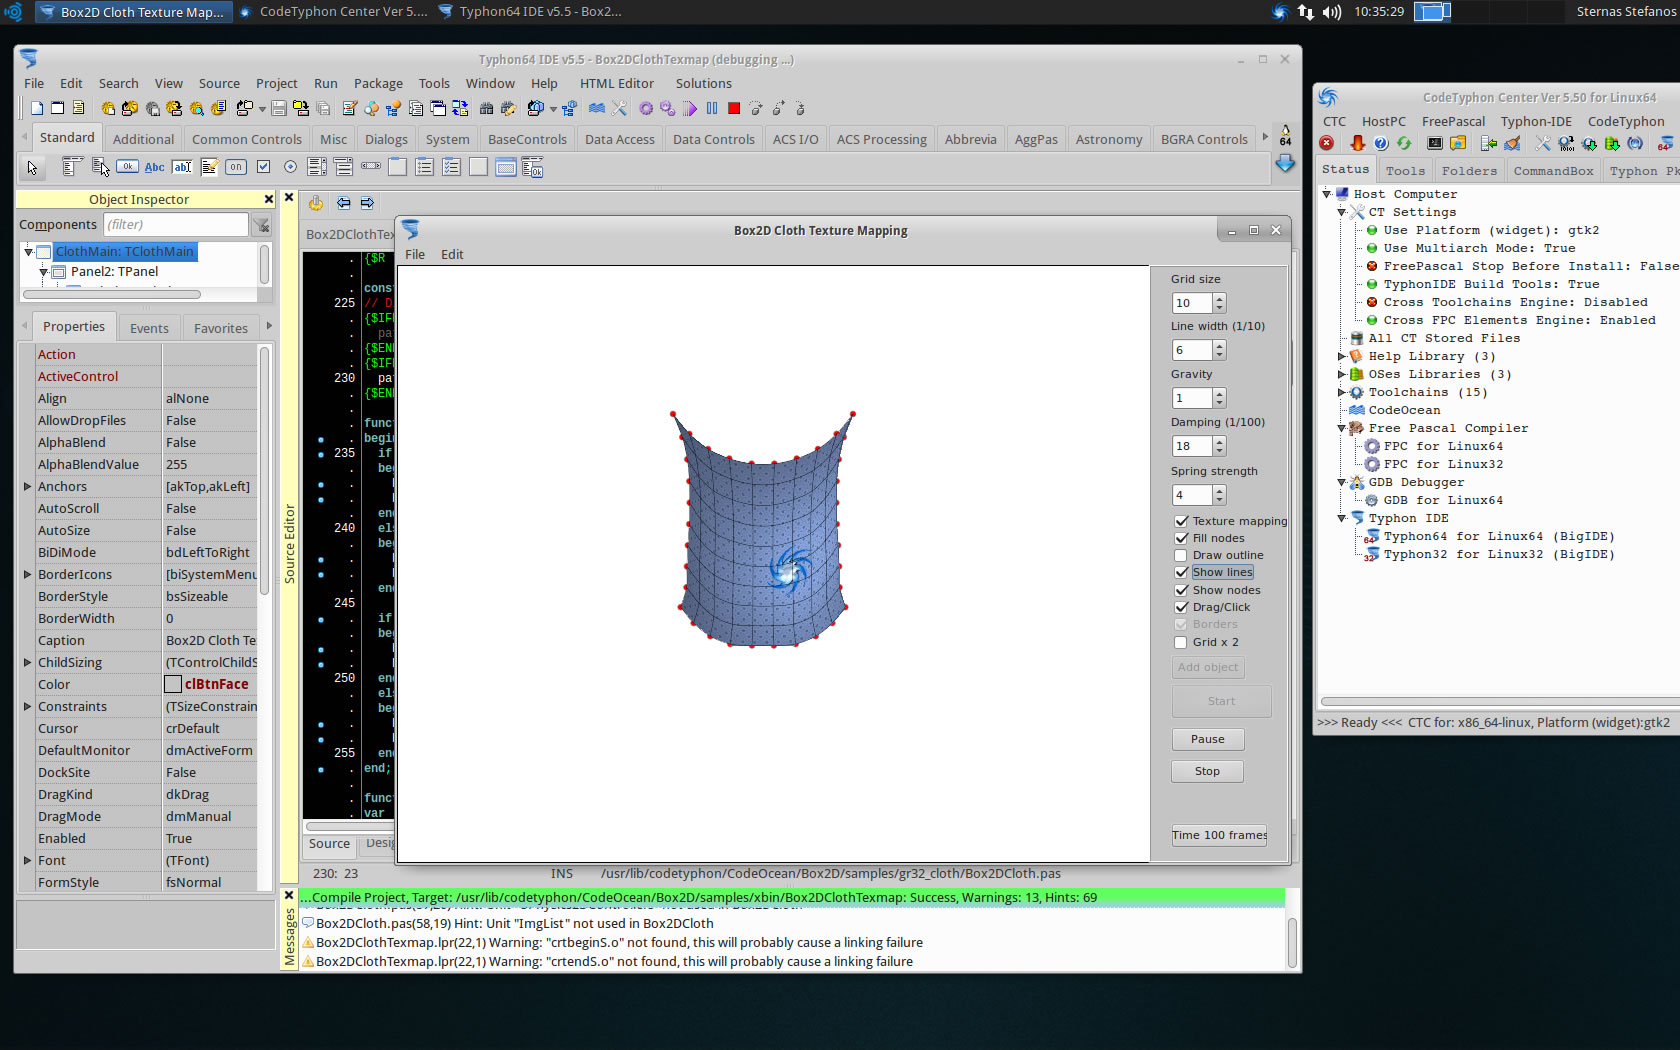Switch to the Events tab in Object Inspector
The width and height of the screenshot is (1680, 1050).
pyautogui.click(x=149, y=328)
